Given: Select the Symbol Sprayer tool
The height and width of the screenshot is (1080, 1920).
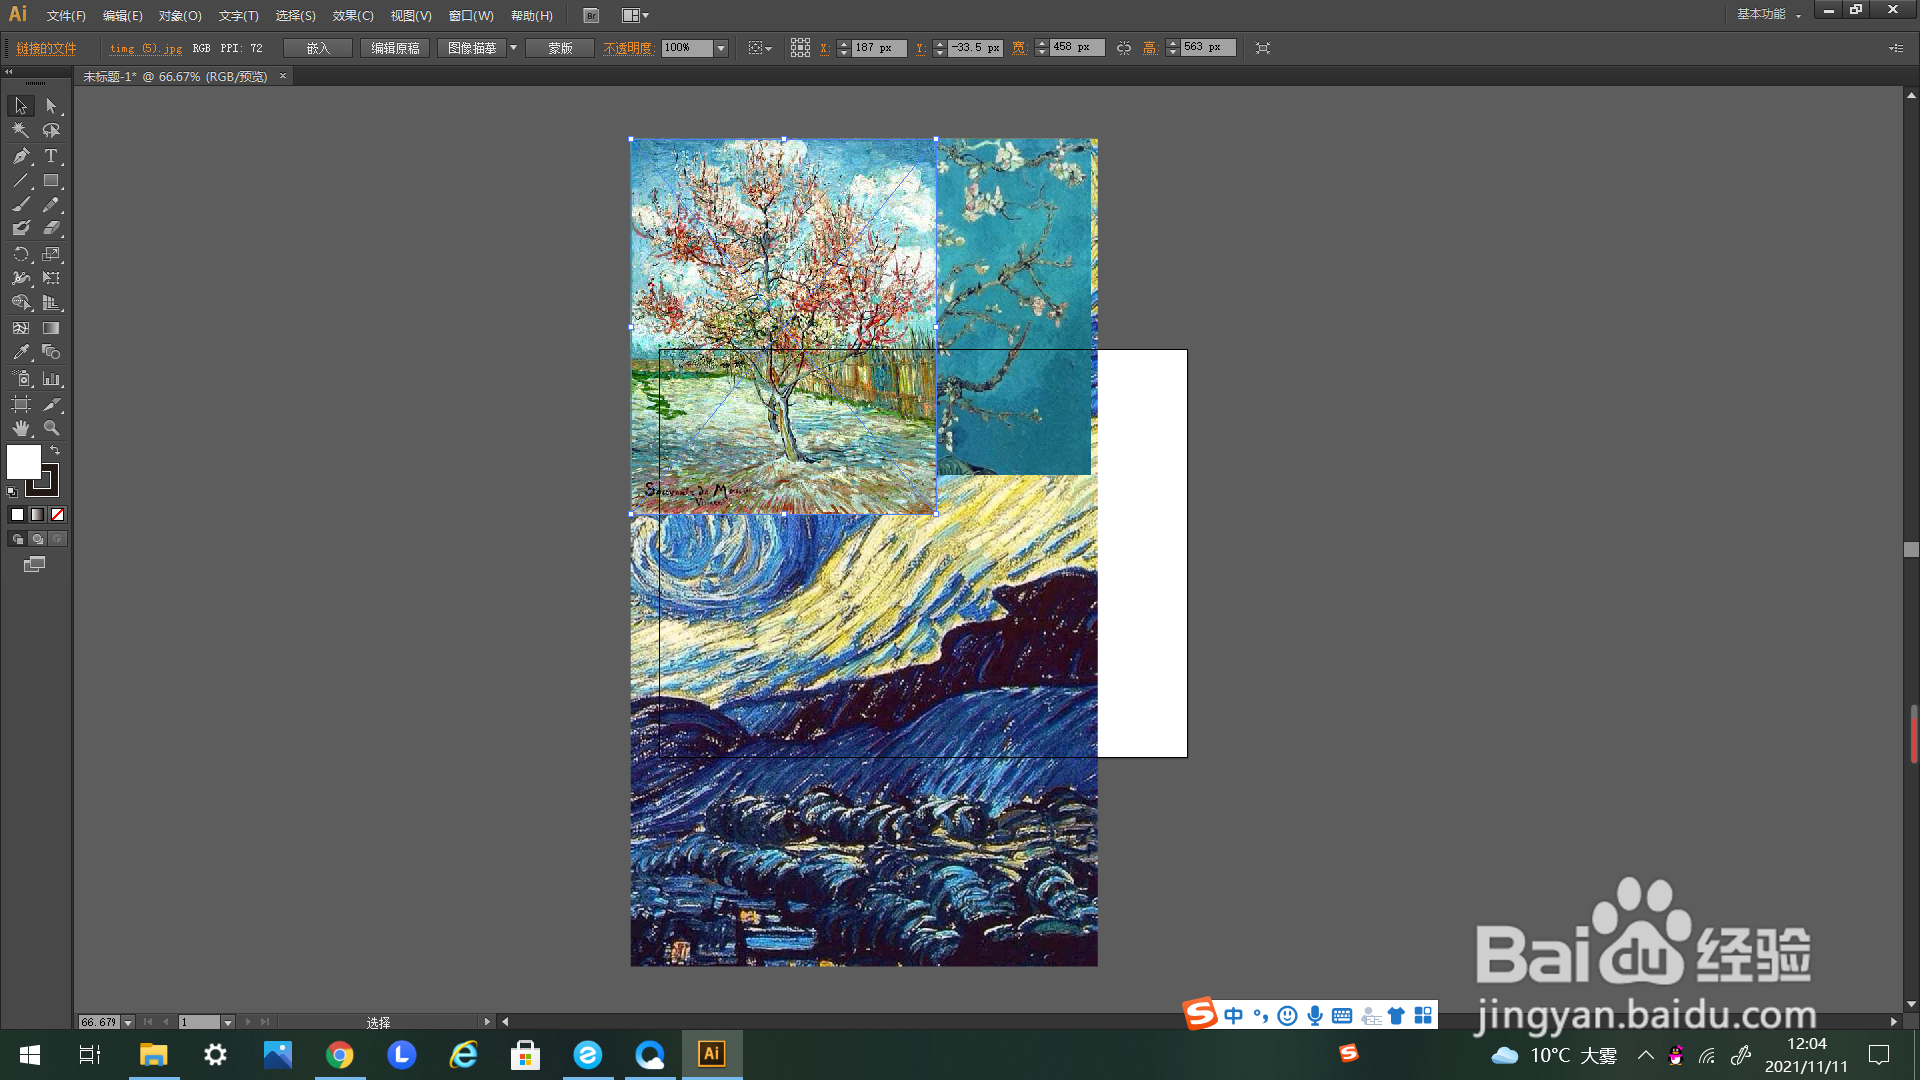Looking at the screenshot, I should tap(21, 379).
